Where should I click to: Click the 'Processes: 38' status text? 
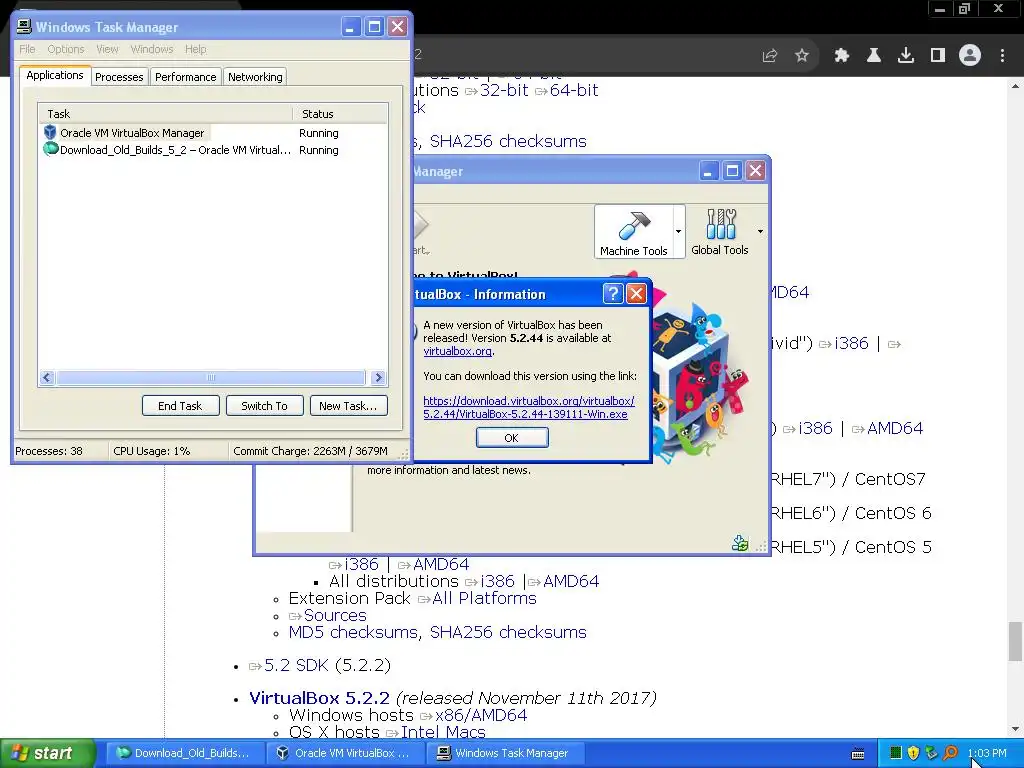click(x=49, y=451)
